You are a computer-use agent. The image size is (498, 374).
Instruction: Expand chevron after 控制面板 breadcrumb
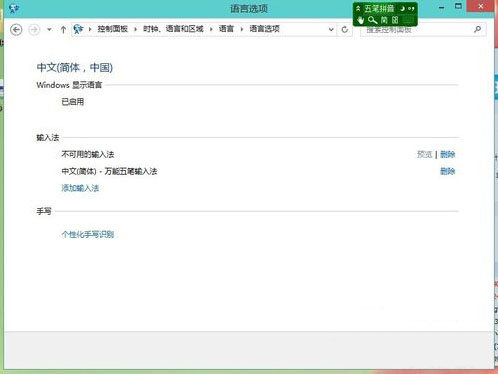[x=135, y=29]
